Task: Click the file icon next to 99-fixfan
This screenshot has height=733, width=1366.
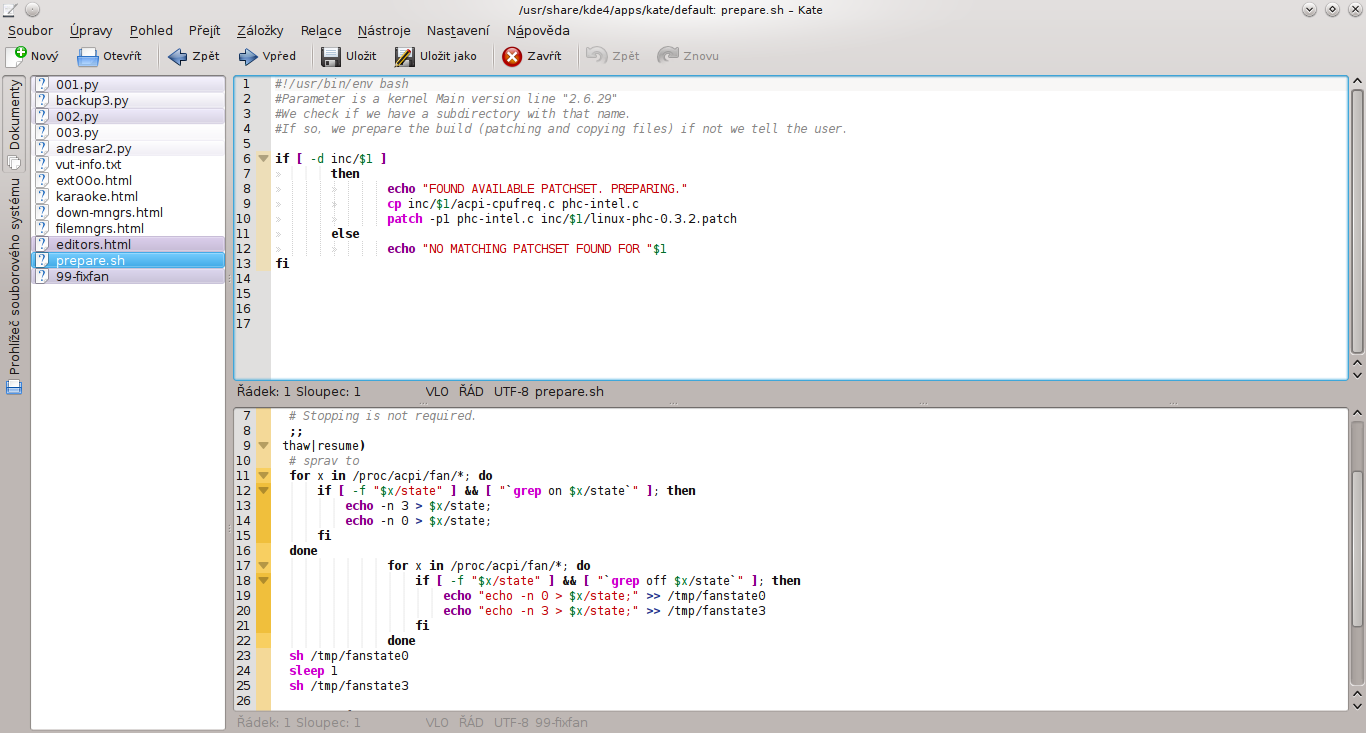Action: click(x=42, y=277)
